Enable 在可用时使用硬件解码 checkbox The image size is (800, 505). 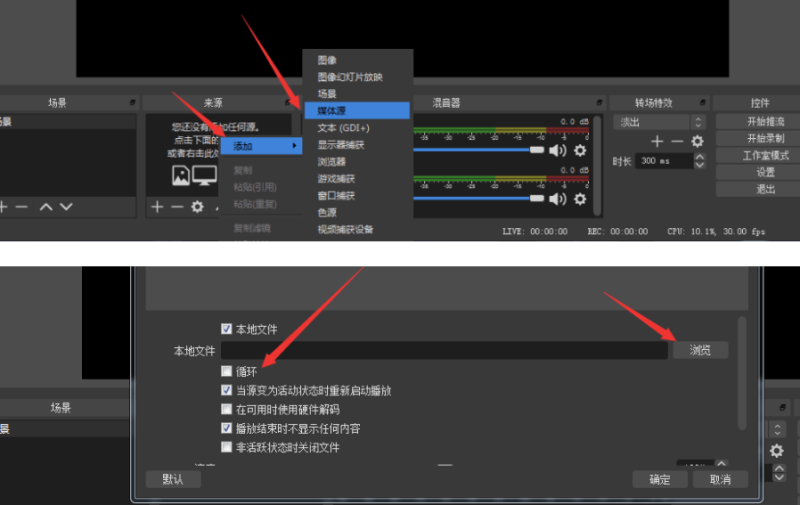tap(227, 409)
